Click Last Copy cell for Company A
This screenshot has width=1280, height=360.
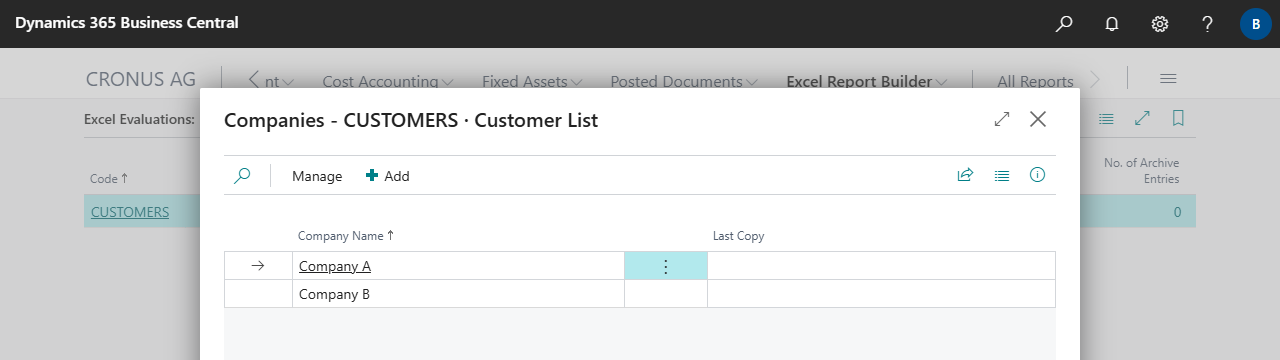[x=881, y=266]
